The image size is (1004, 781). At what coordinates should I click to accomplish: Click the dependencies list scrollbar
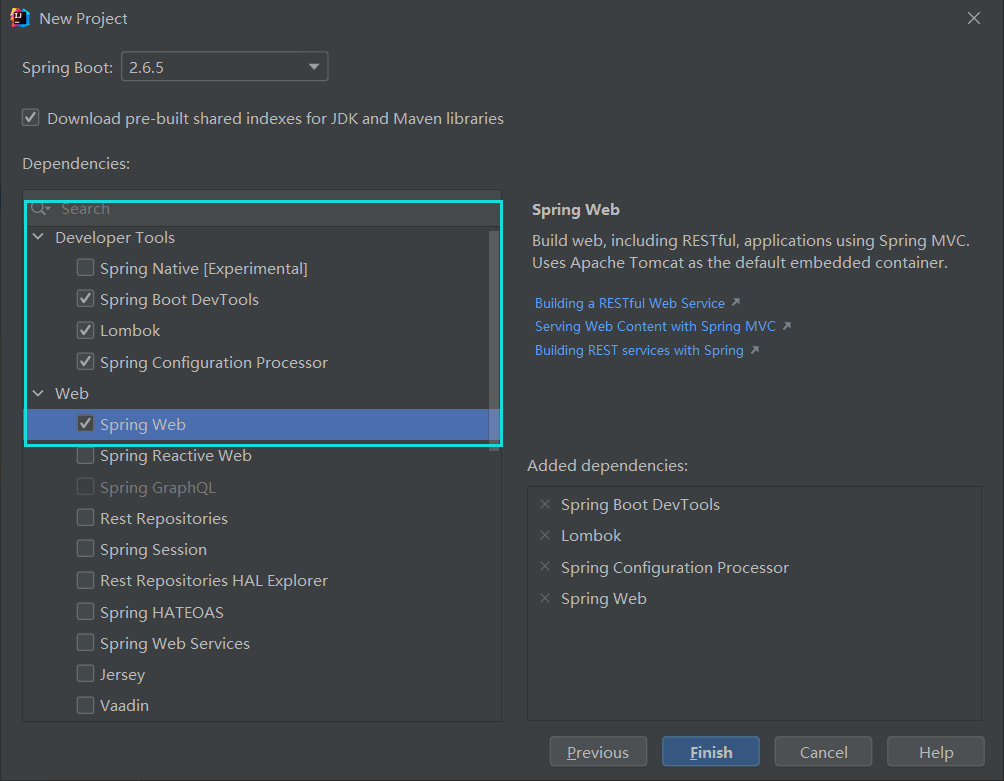[494, 341]
